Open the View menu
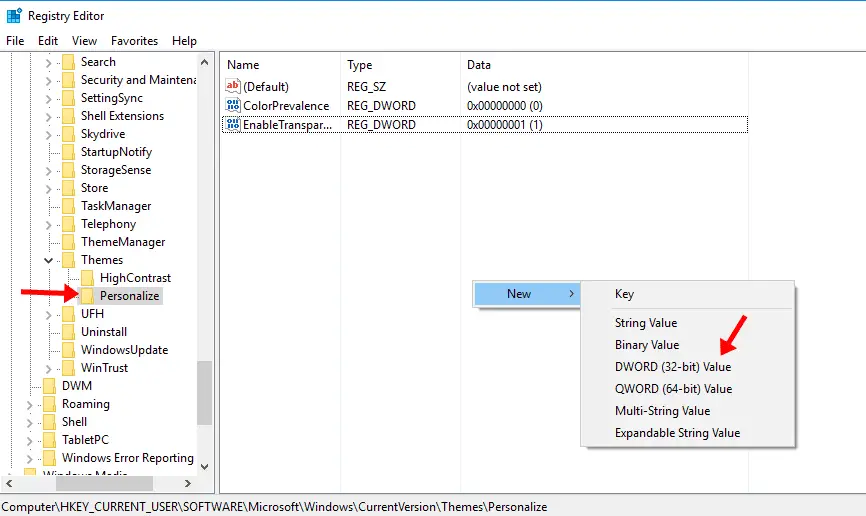Image resolution: width=866 pixels, height=516 pixels. (x=84, y=41)
